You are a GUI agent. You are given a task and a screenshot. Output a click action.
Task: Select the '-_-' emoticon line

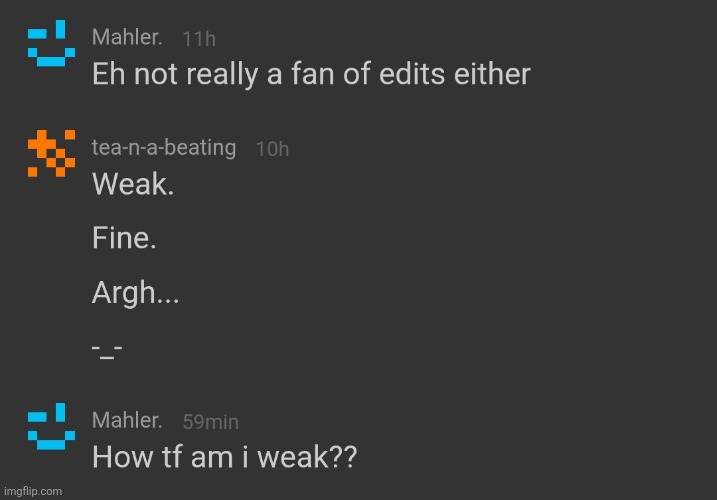click(x=106, y=349)
